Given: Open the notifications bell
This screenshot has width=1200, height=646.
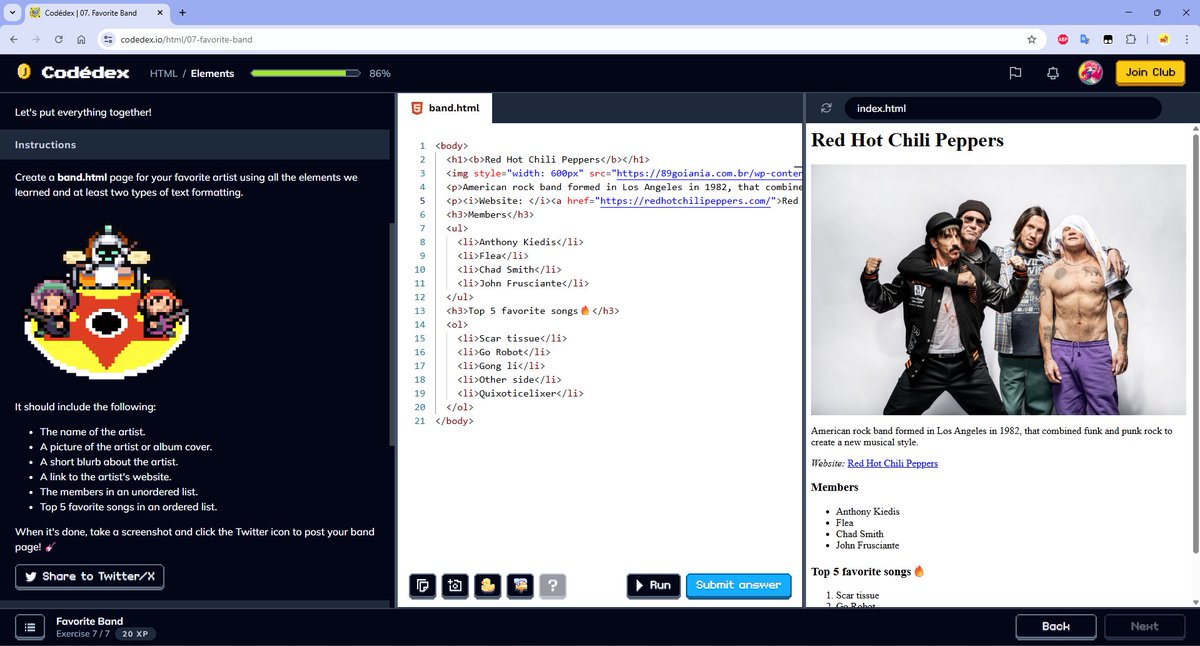Looking at the screenshot, I should 1053,73.
